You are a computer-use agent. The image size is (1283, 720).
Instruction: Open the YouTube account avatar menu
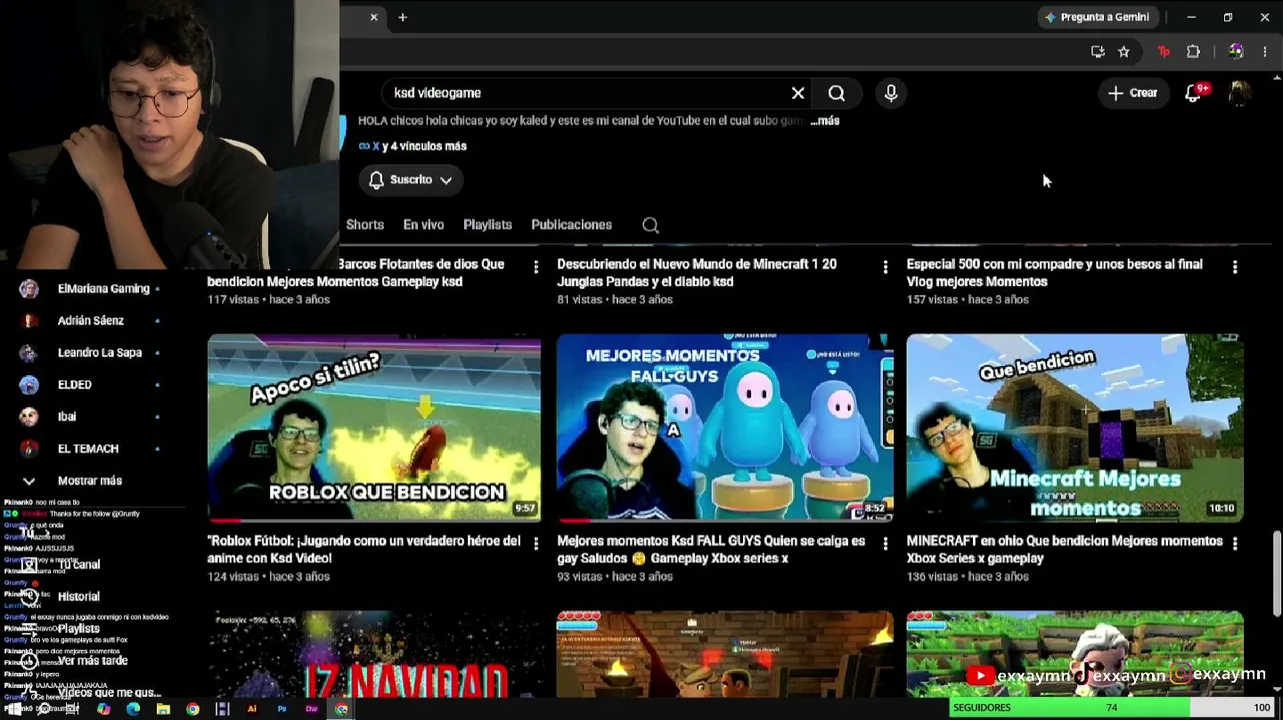1239,93
